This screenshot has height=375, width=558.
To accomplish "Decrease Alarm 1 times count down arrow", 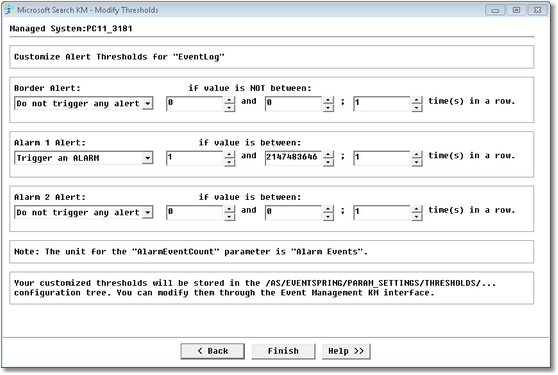I will tap(417, 162).
